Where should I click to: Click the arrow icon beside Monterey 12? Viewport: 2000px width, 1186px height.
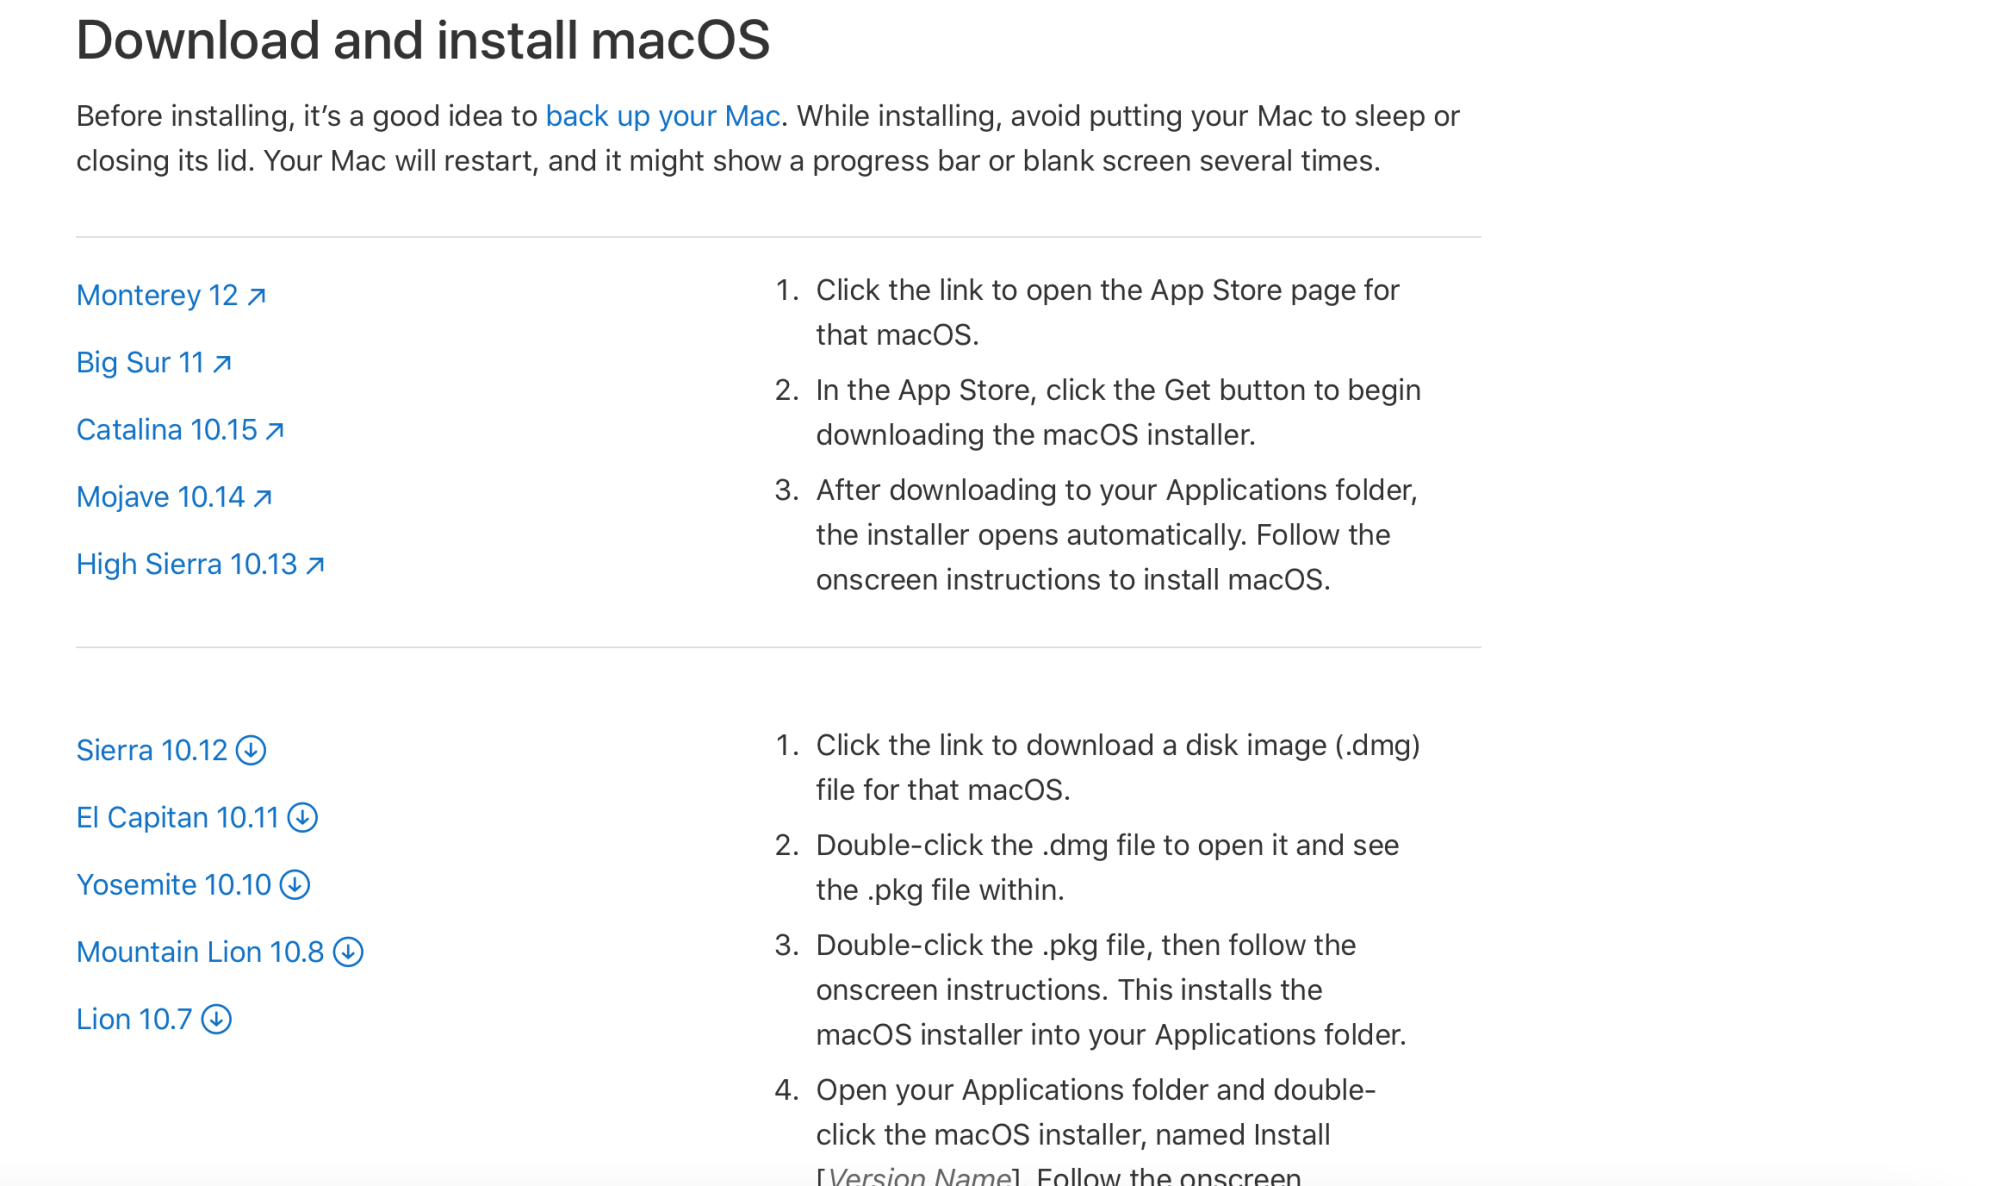click(256, 296)
